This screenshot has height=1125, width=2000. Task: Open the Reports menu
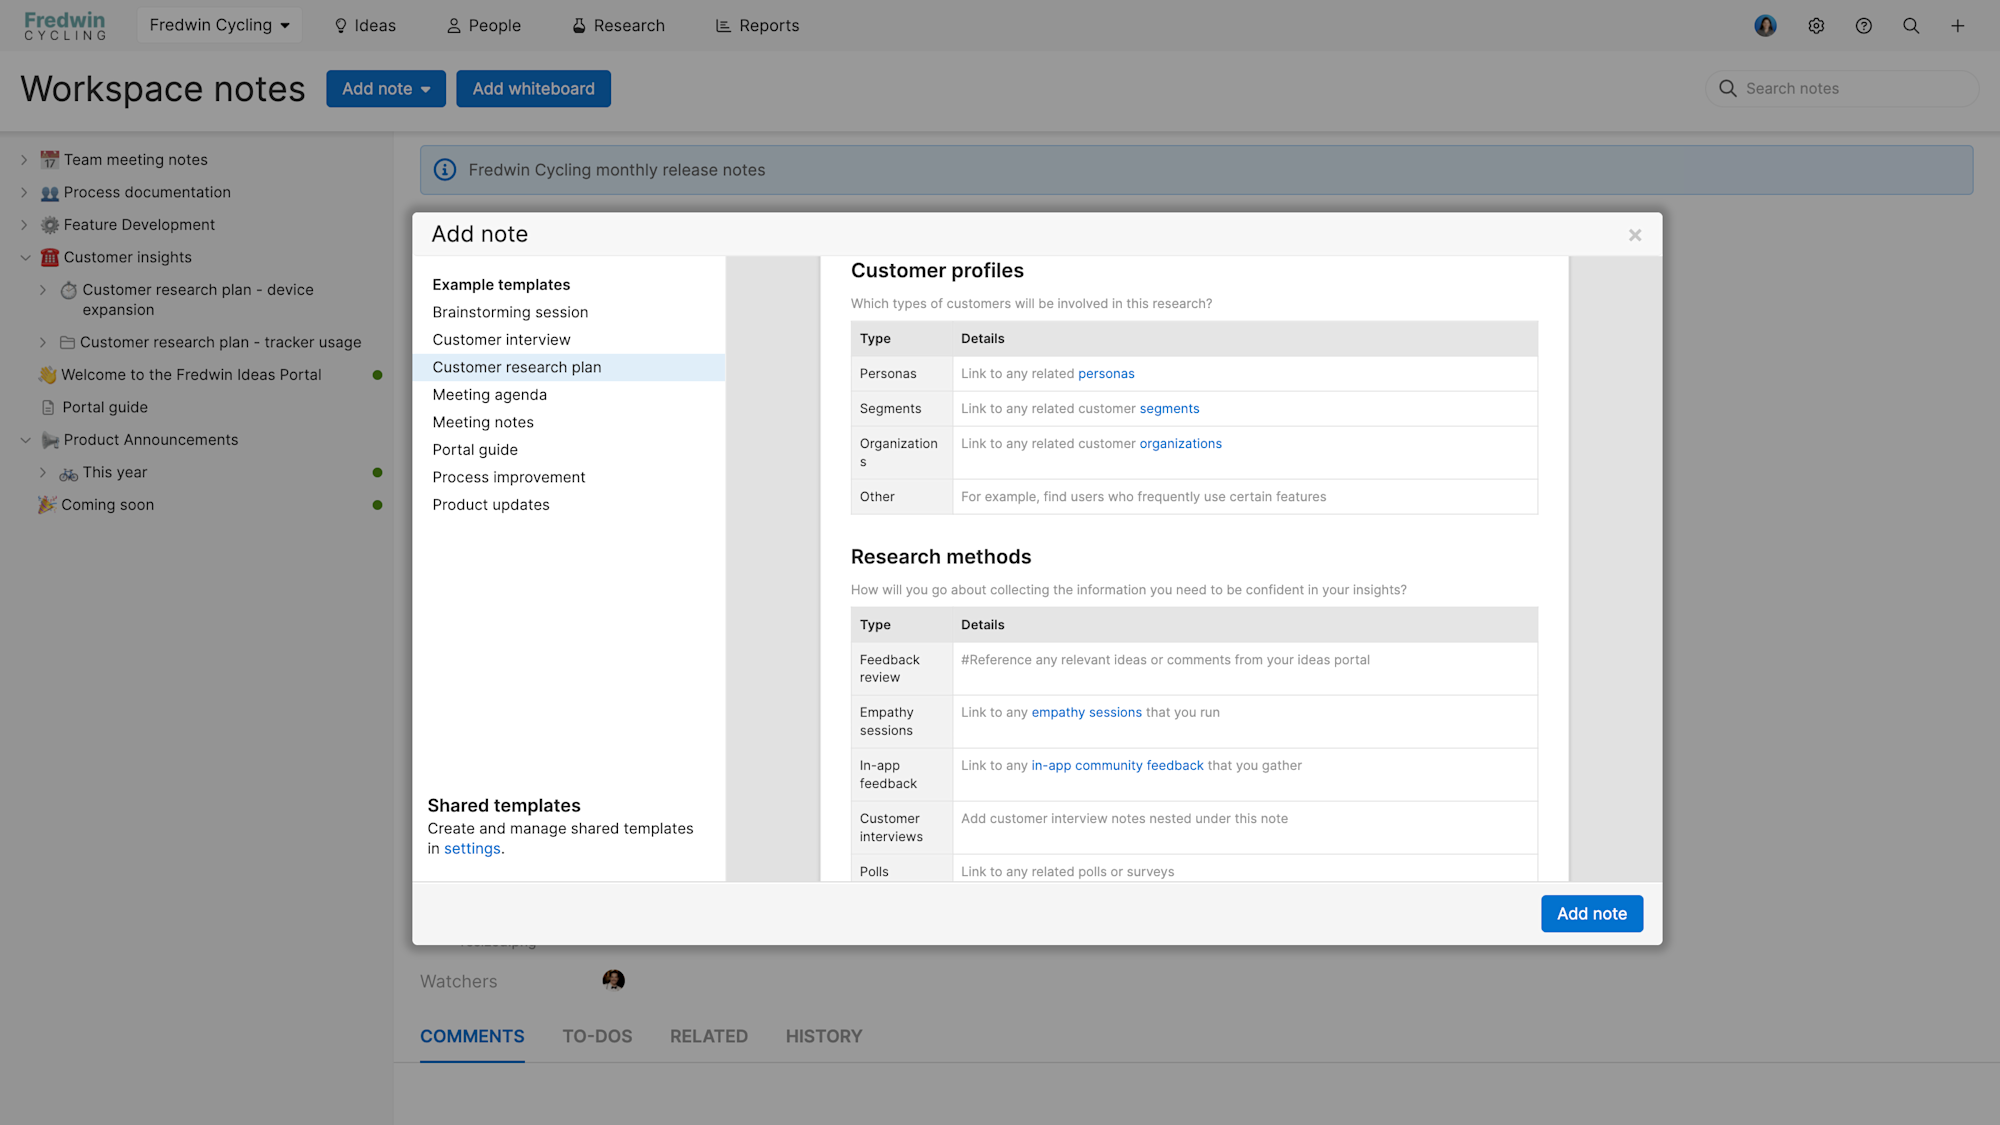pyautogui.click(x=757, y=26)
